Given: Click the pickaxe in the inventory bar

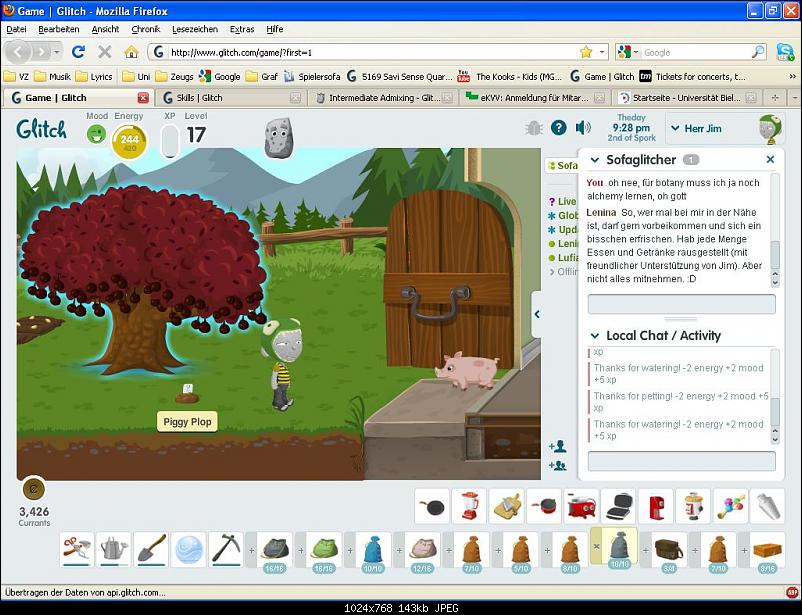Looking at the screenshot, I should pos(226,547).
